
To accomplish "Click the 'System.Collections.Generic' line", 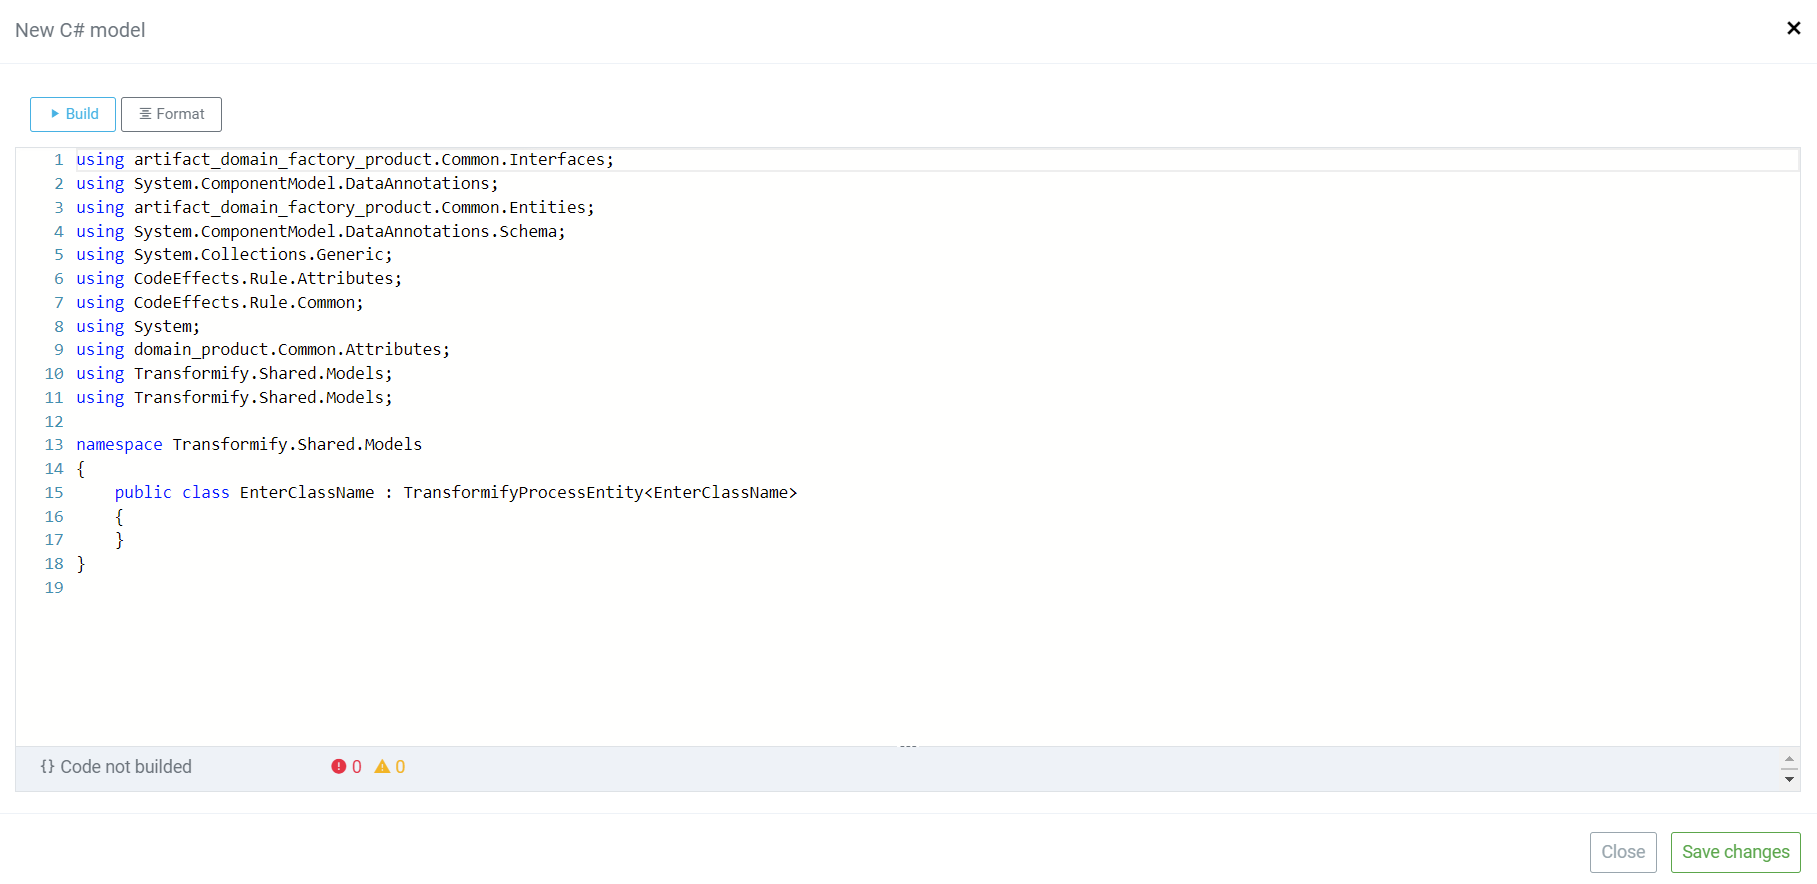I will 234,255.
